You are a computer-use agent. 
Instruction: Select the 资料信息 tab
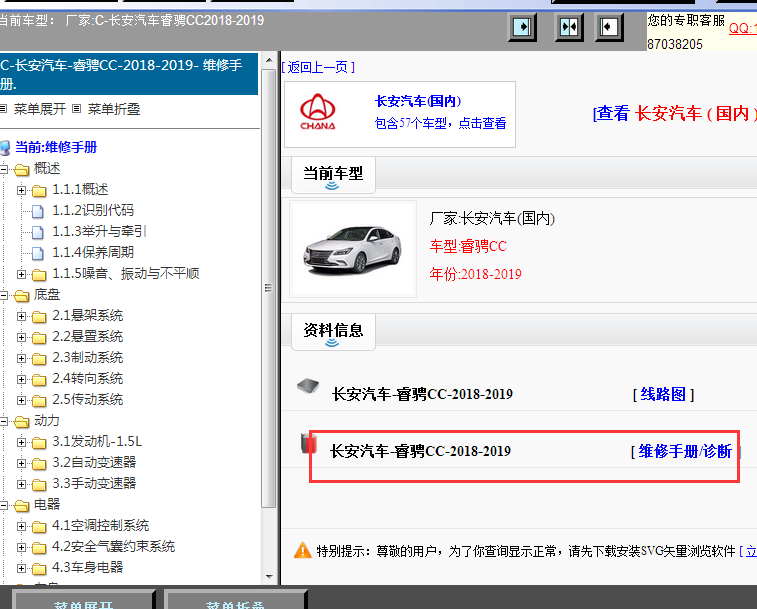(x=333, y=331)
